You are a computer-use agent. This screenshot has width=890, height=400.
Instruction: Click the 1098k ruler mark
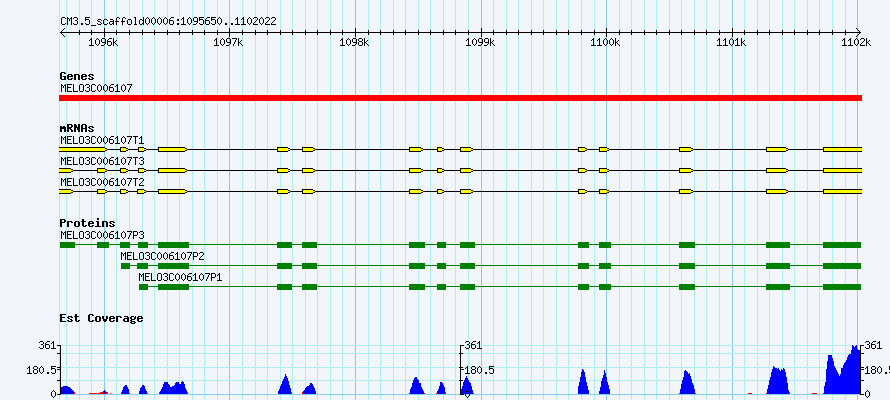coord(356,43)
